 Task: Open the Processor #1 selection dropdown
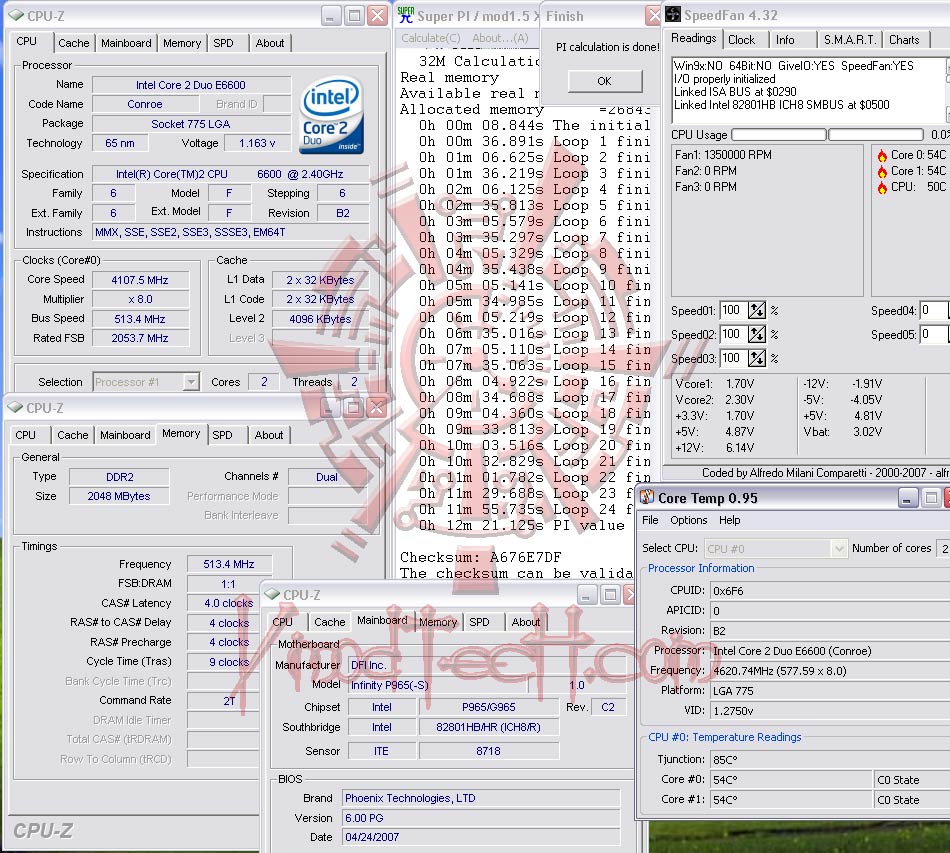point(191,382)
